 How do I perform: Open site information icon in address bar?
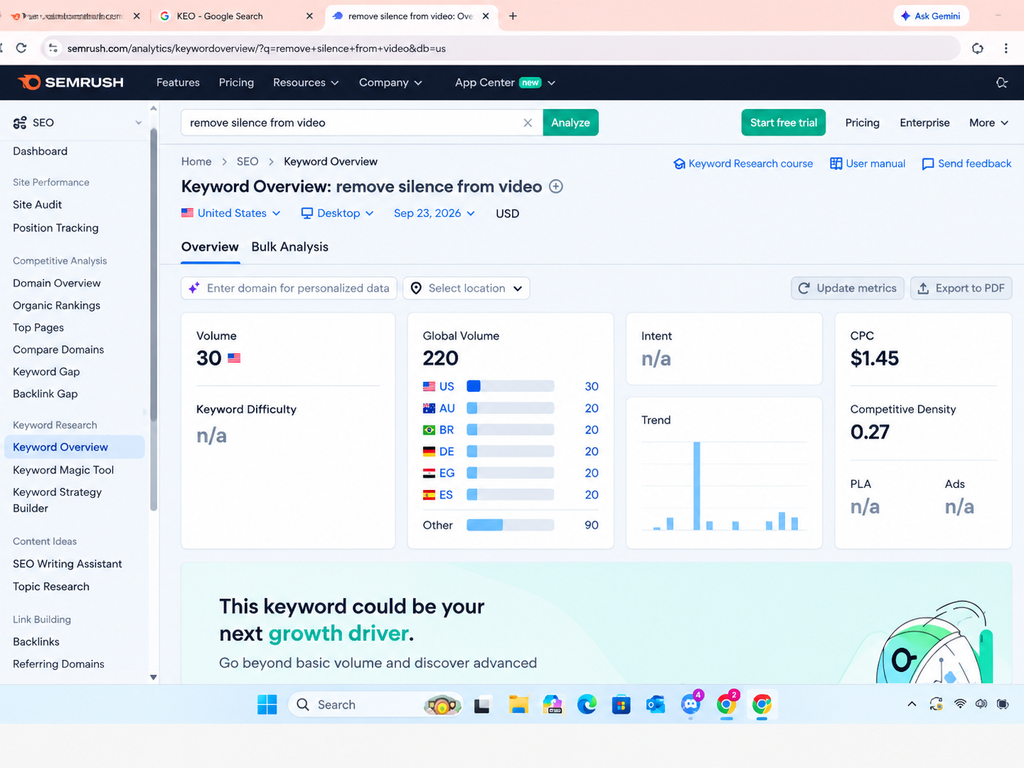53,48
